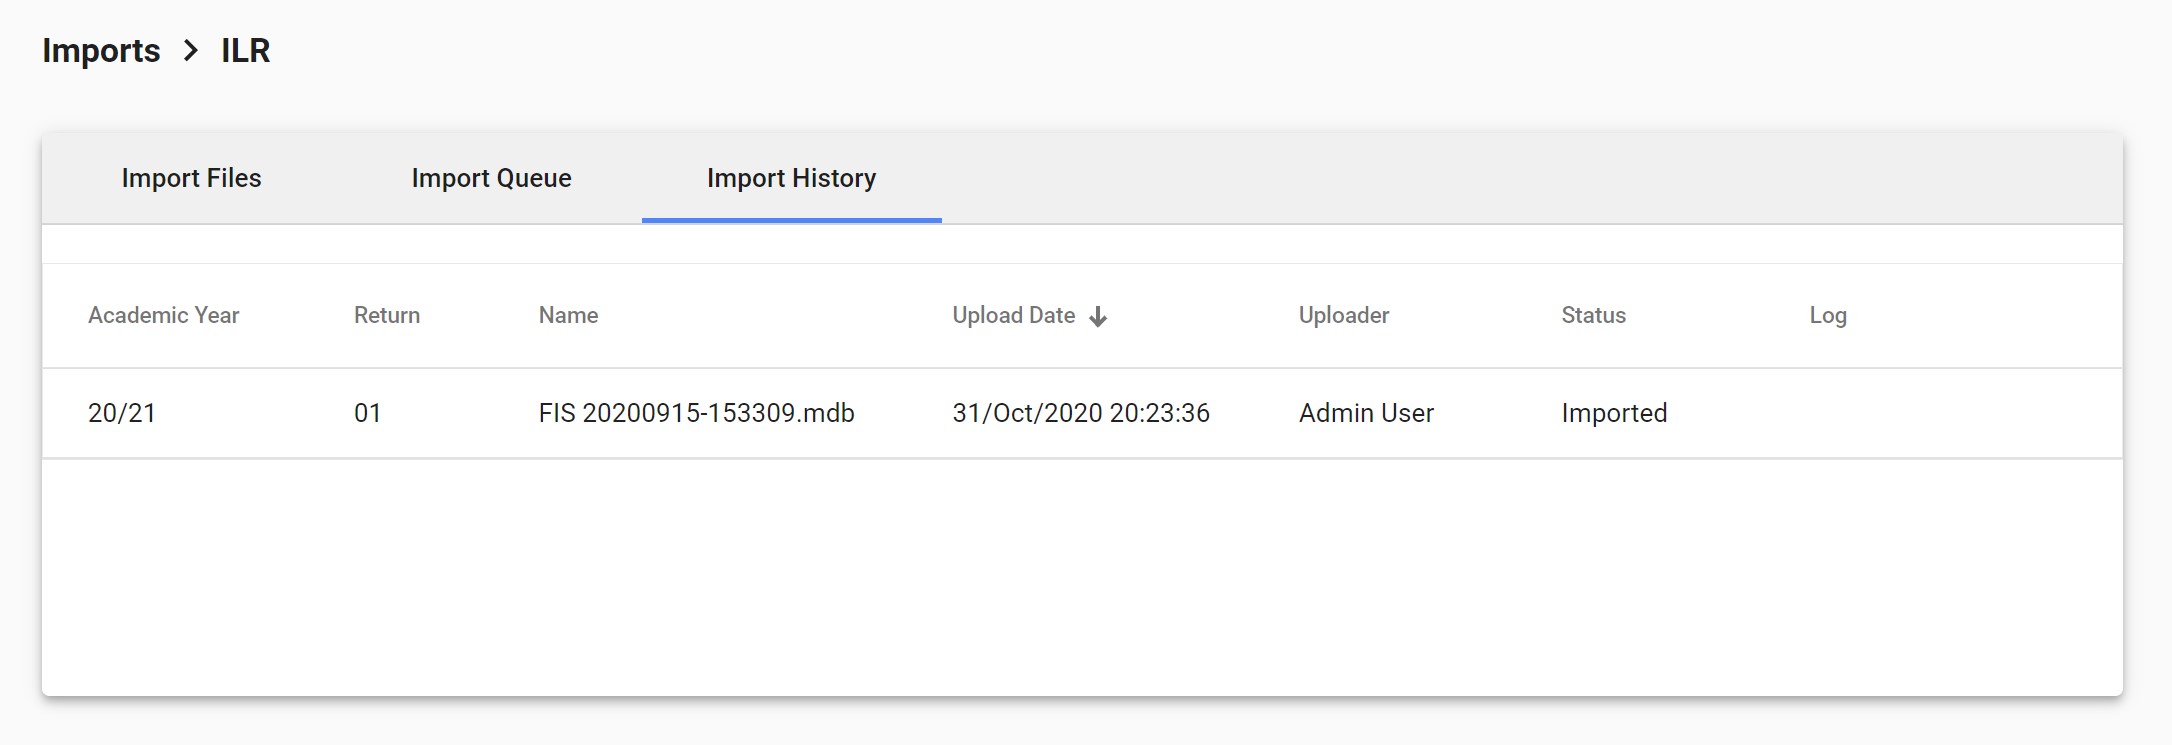Select the 20/21 academic year cell

[122, 413]
